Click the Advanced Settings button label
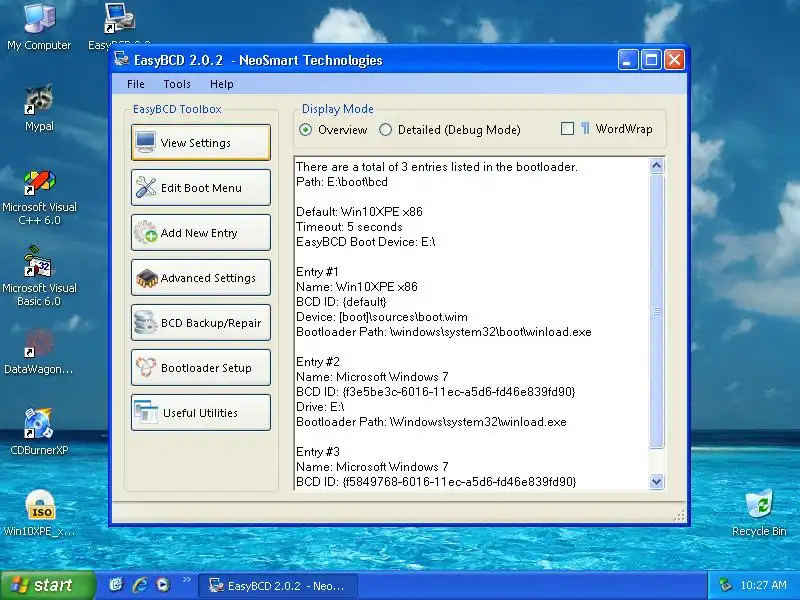The height and width of the screenshot is (600, 800). tap(208, 278)
